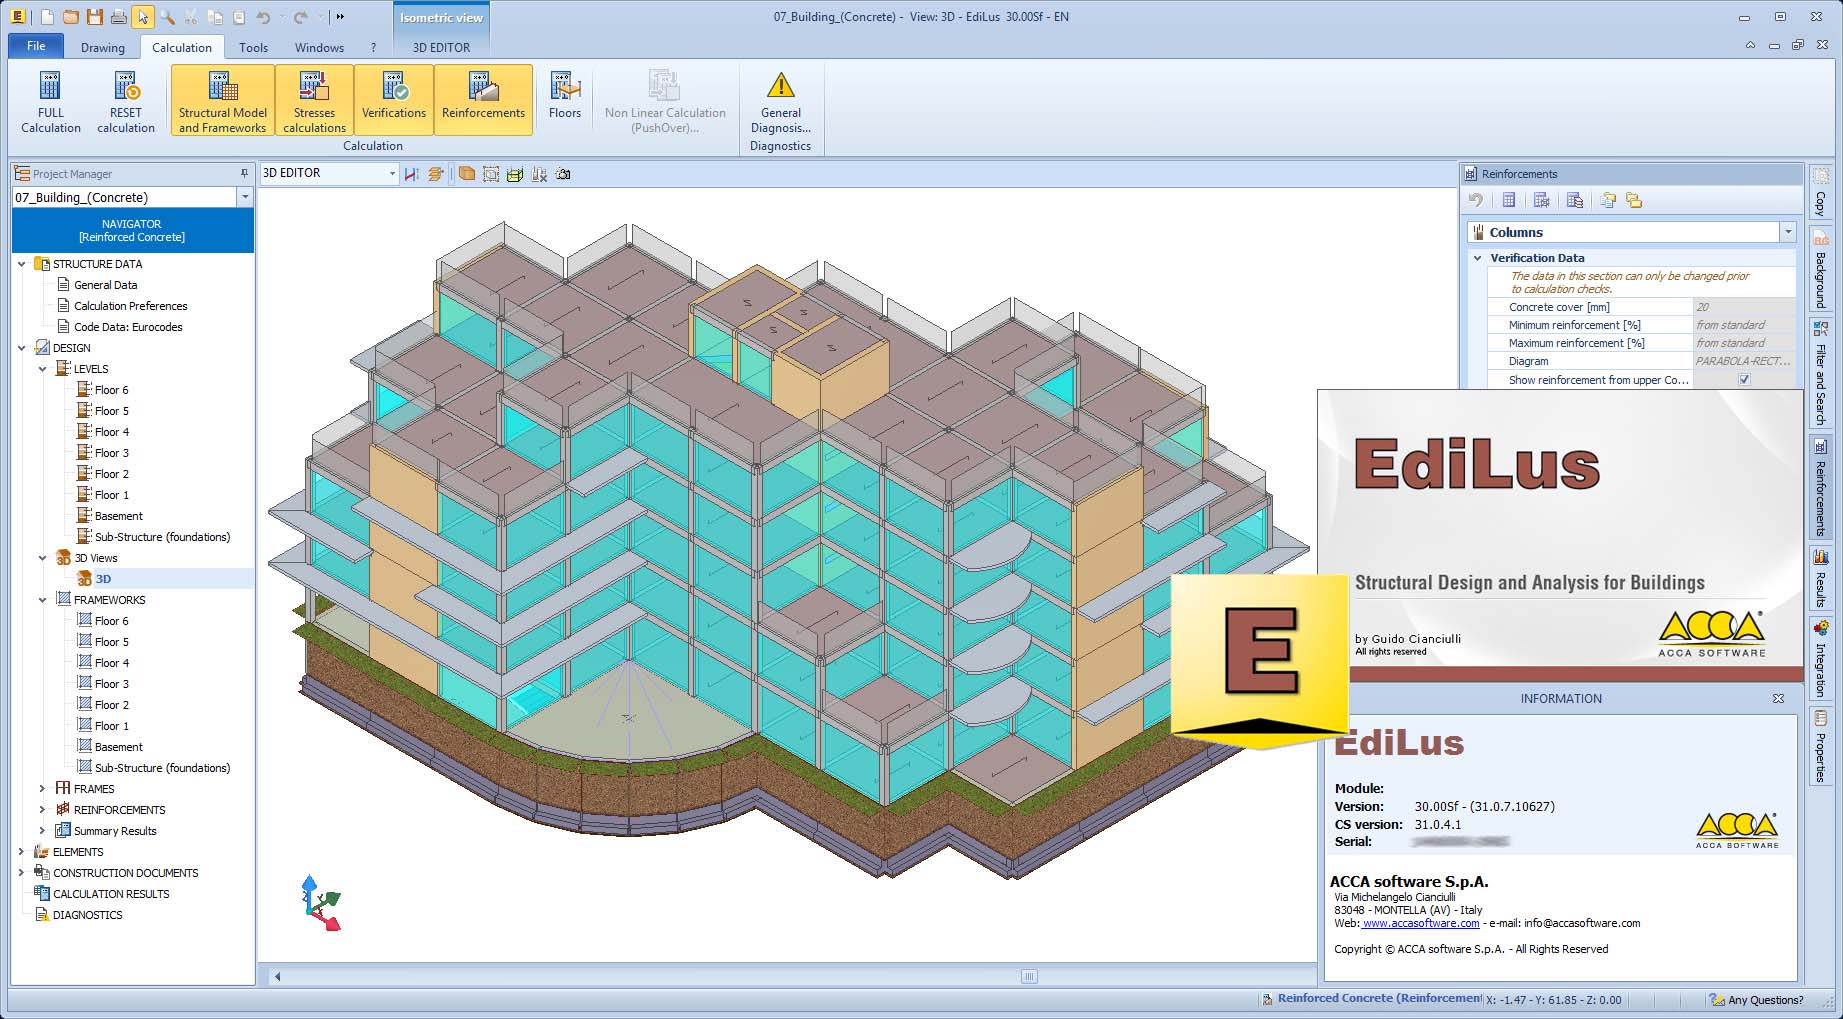Click the Floors ribbon icon
The width and height of the screenshot is (1843, 1019).
click(564, 98)
